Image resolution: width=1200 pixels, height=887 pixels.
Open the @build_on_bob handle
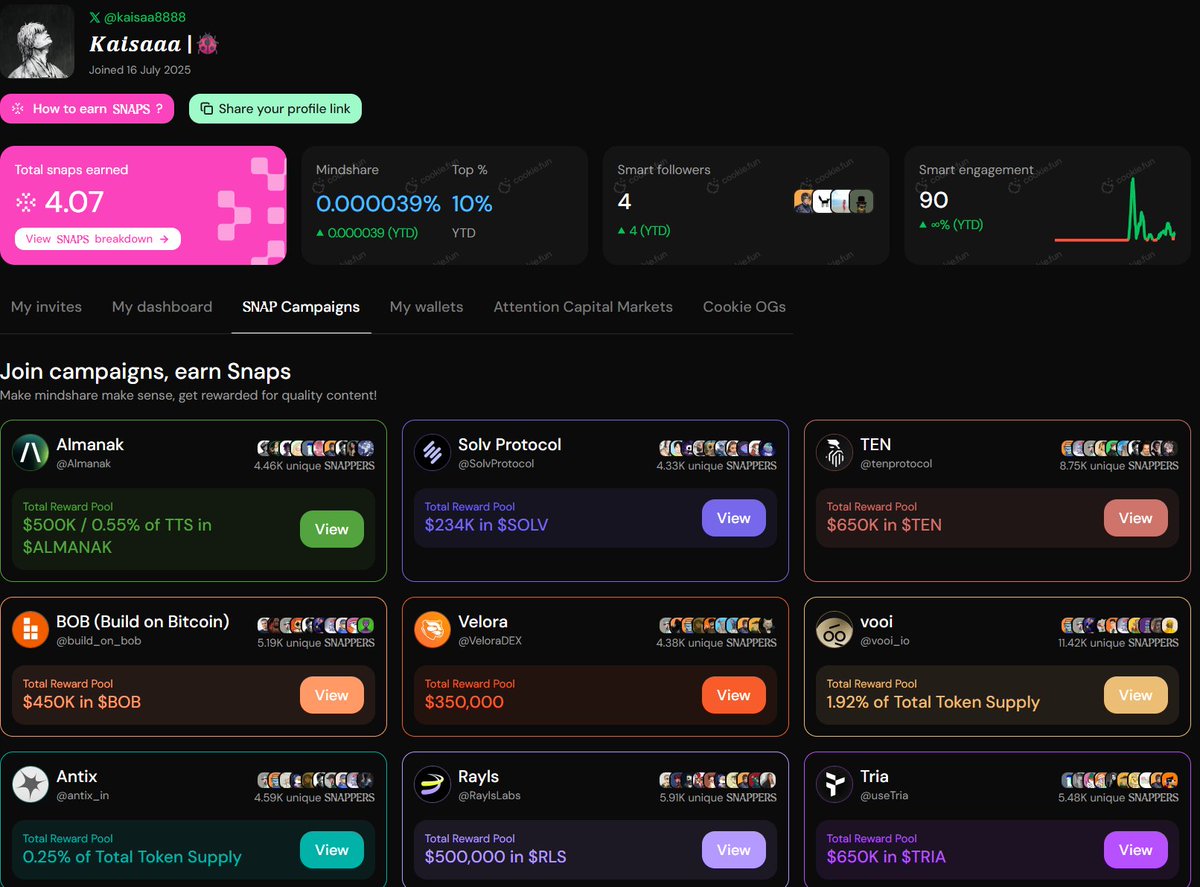tap(98, 641)
